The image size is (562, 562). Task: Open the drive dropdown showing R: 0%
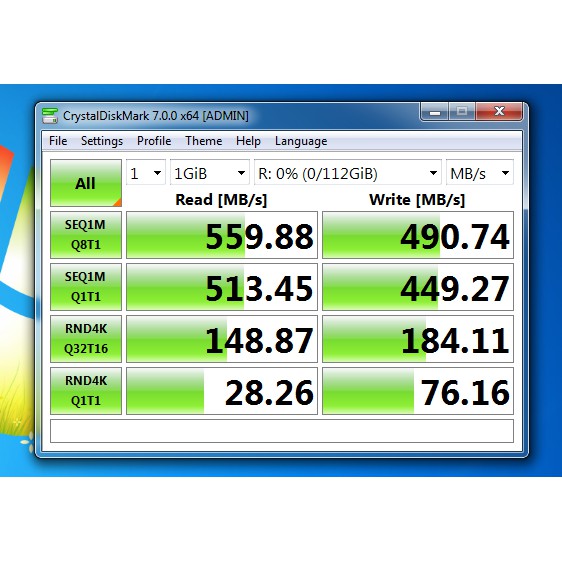[348, 173]
